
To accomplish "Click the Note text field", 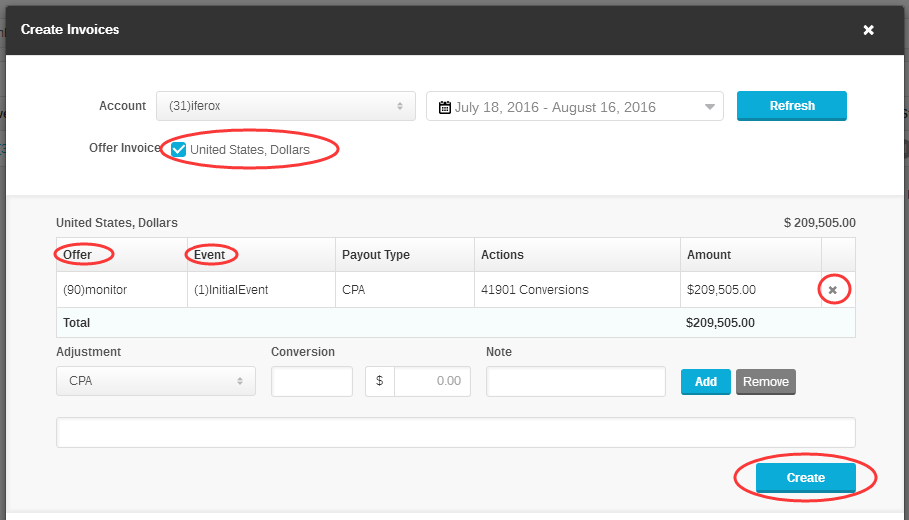I will tap(576, 381).
